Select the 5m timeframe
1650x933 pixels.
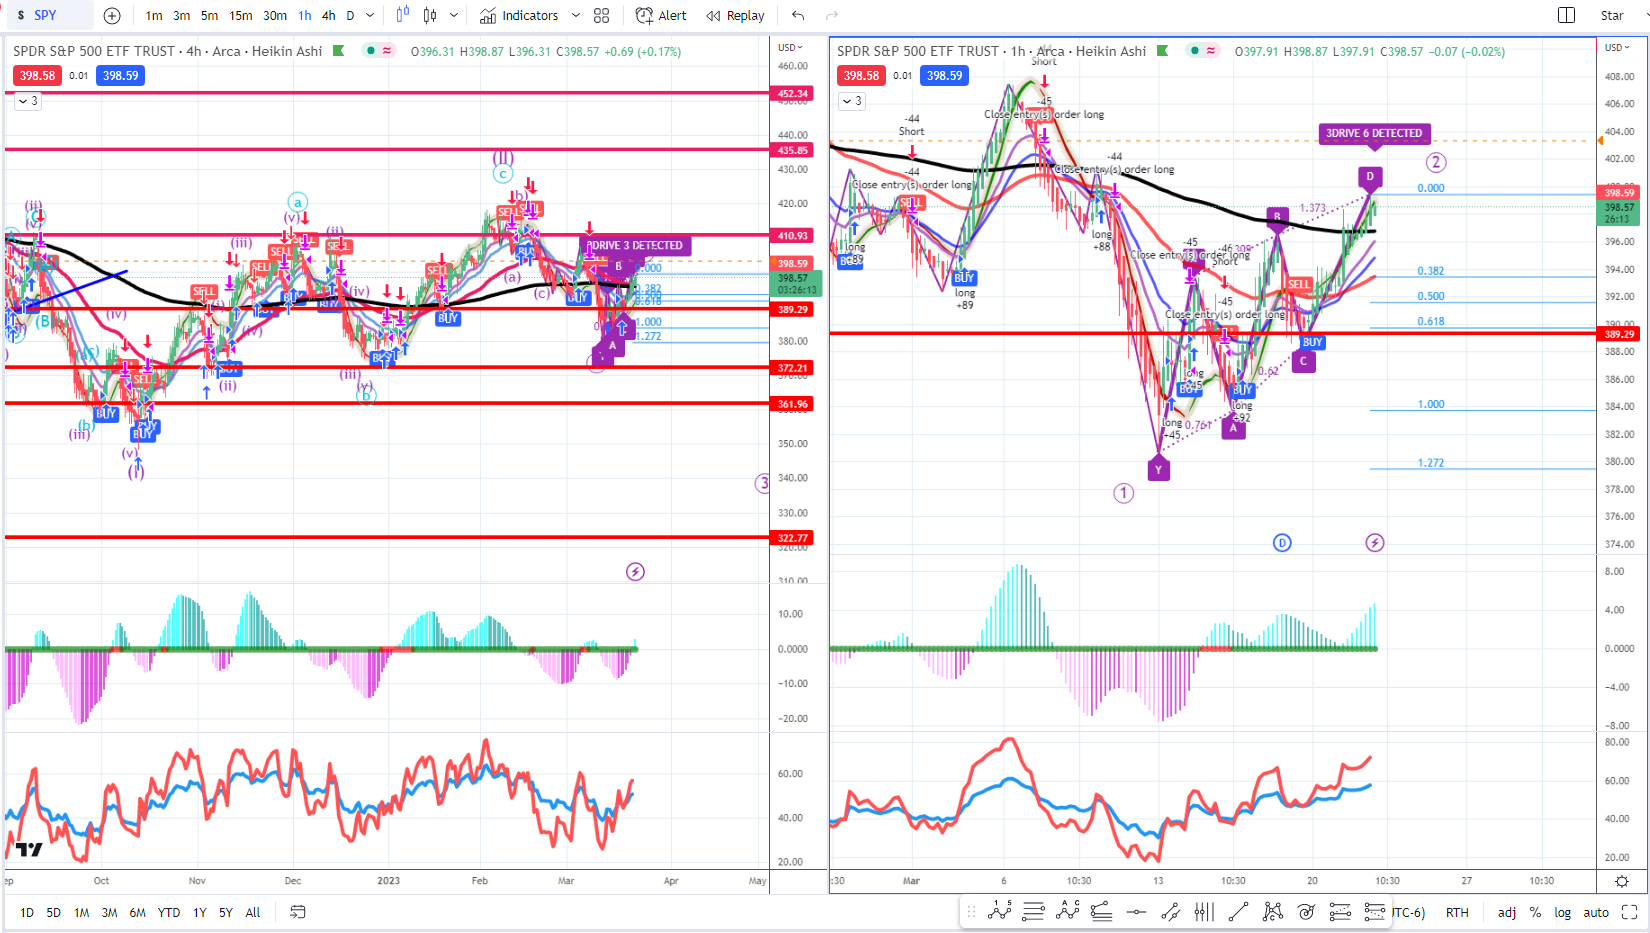pyautogui.click(x=209, y=15)
